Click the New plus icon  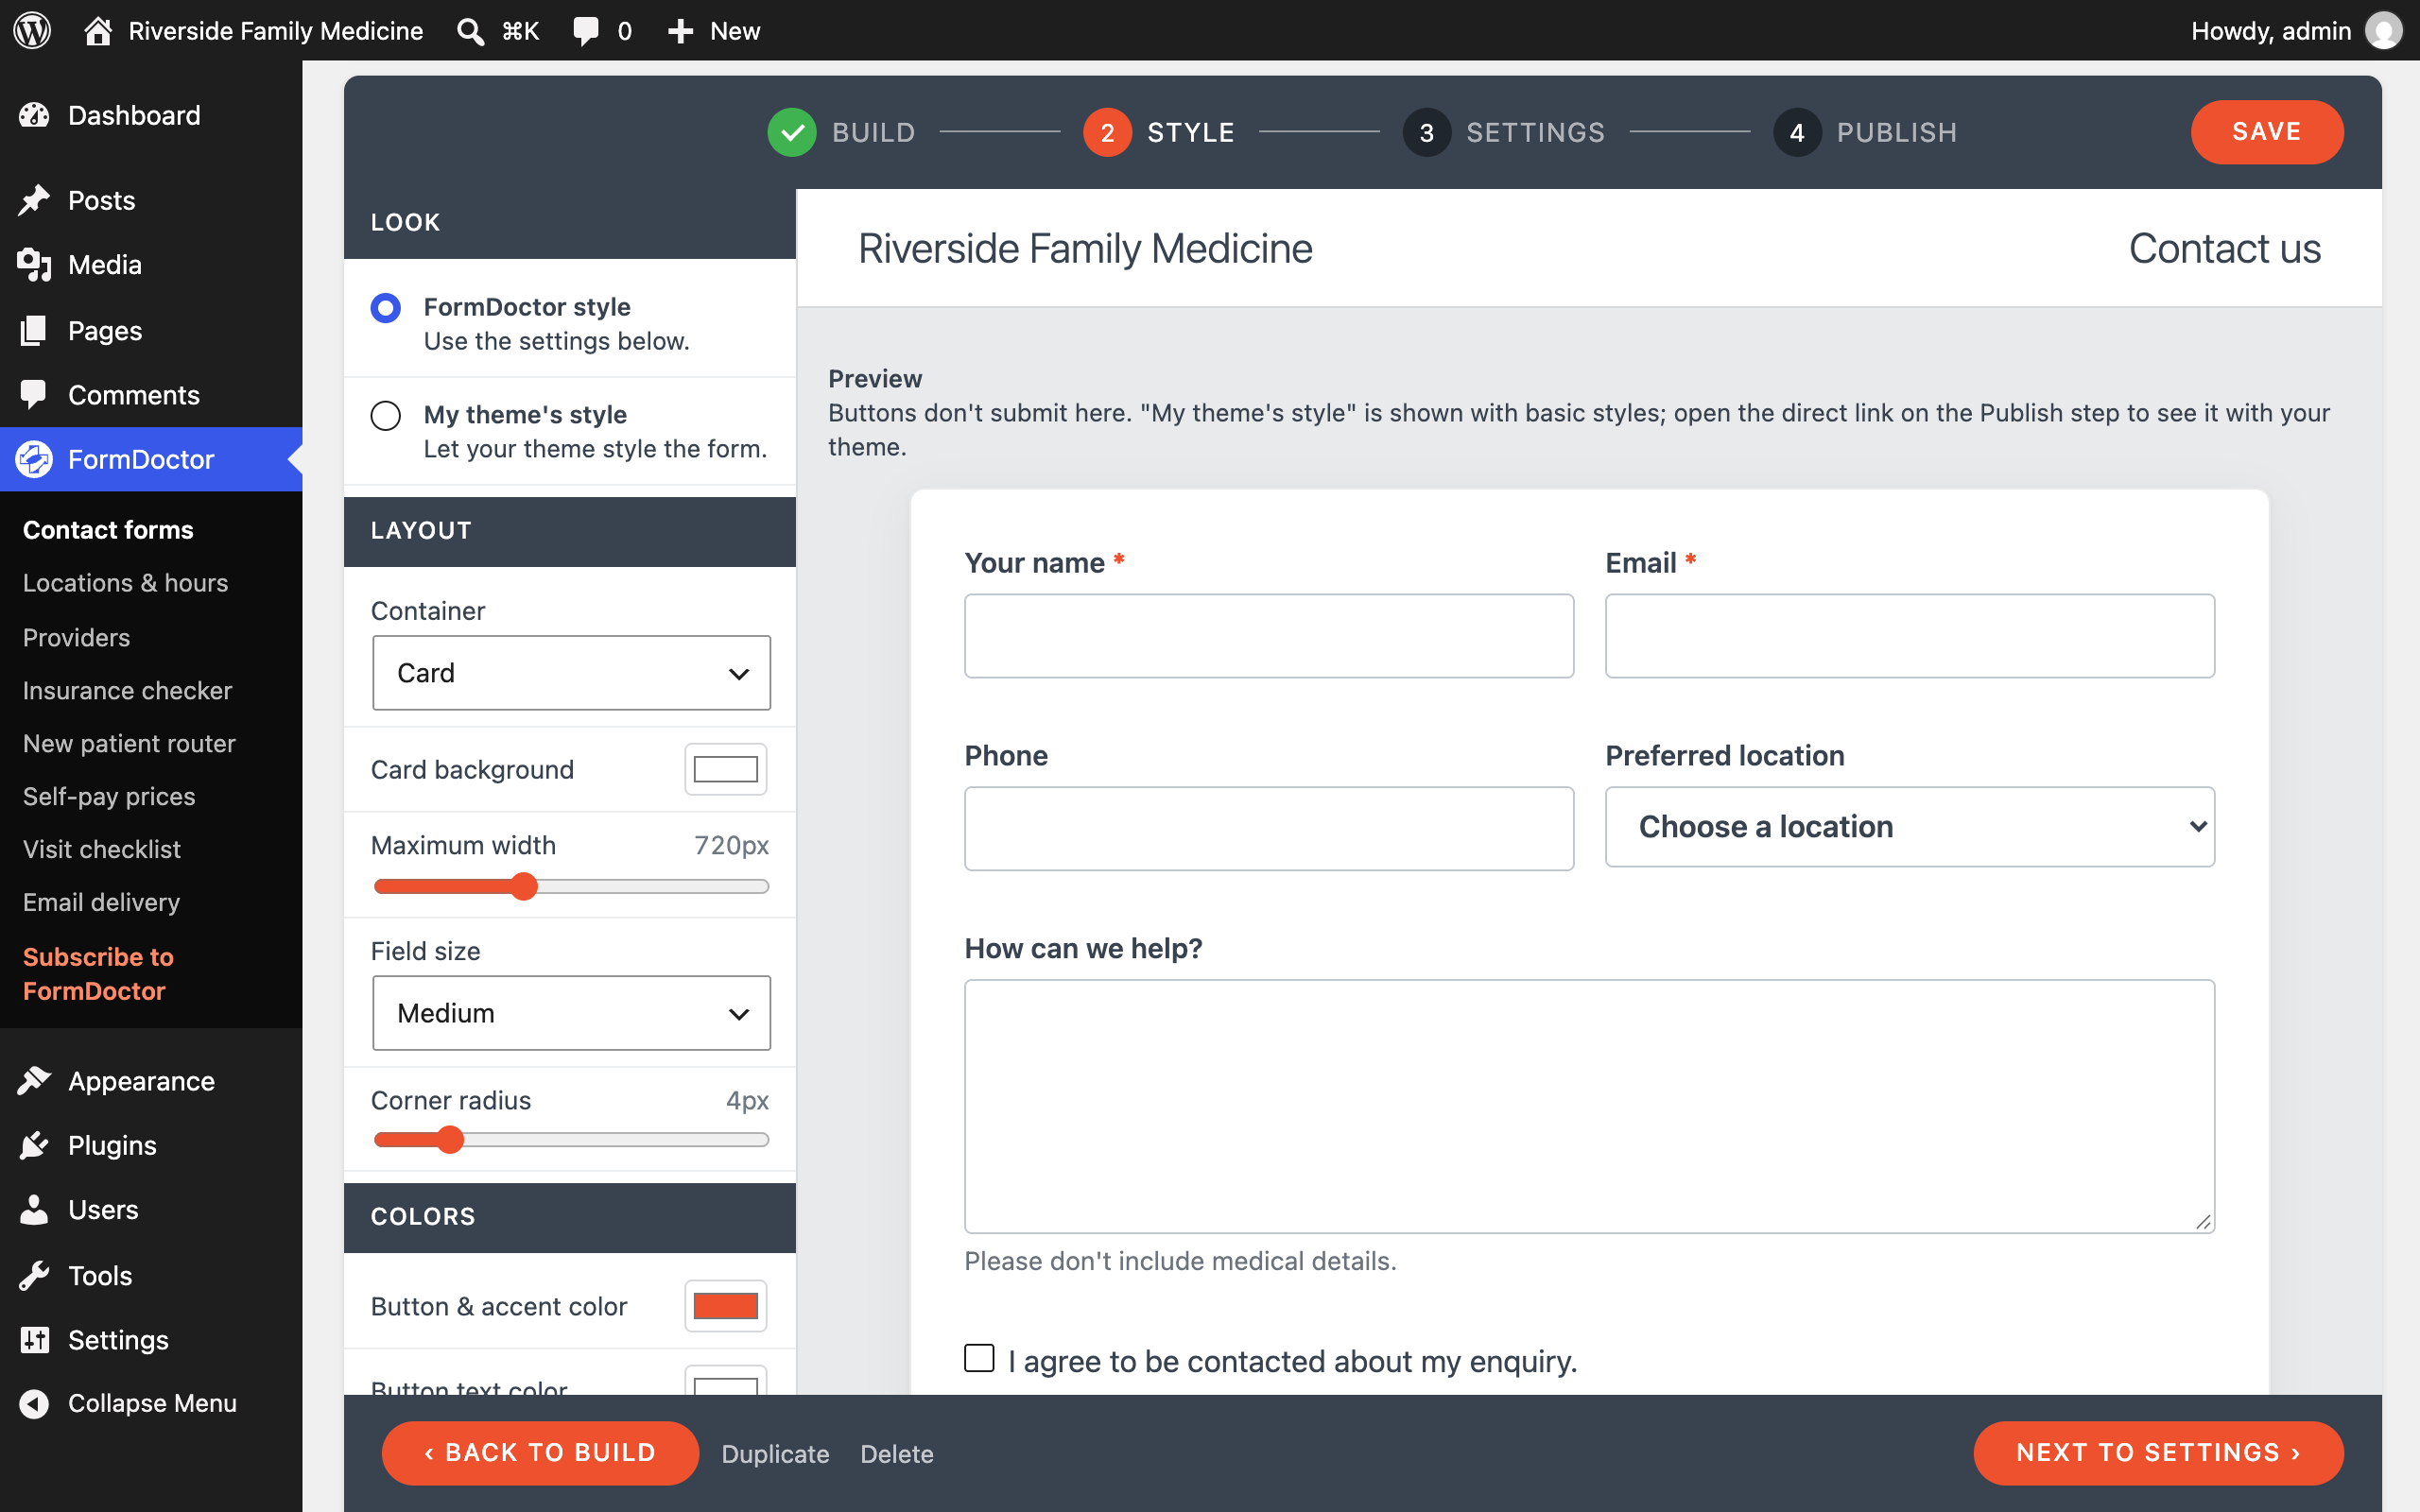(680, 31)
